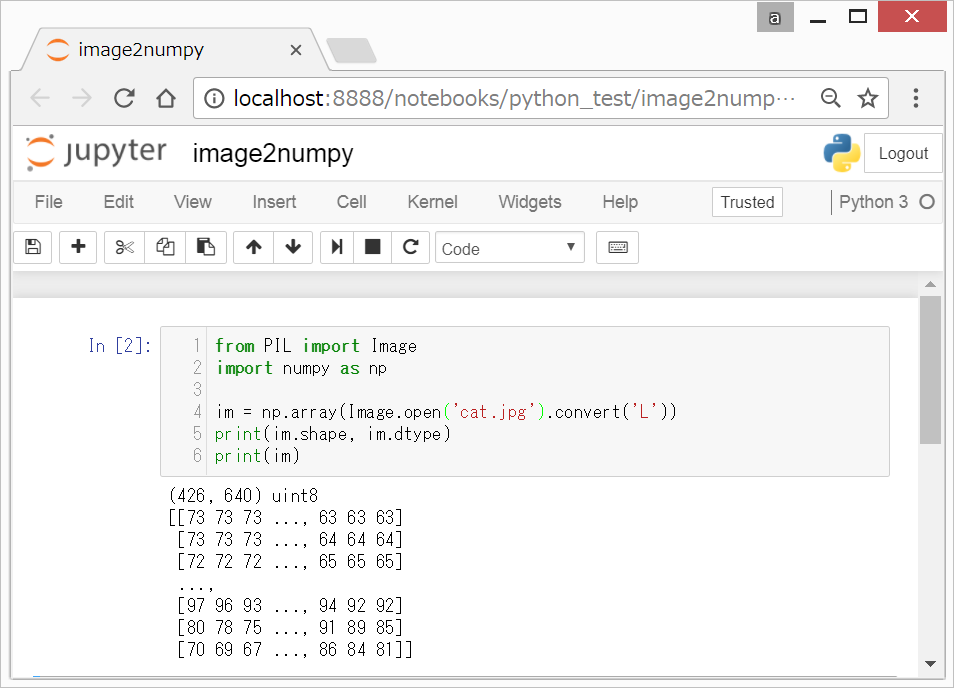The width and height of the screenshot is (954, 688).
Task: Click the vertical scrollbar down arrow
Action: pos(930,663)
